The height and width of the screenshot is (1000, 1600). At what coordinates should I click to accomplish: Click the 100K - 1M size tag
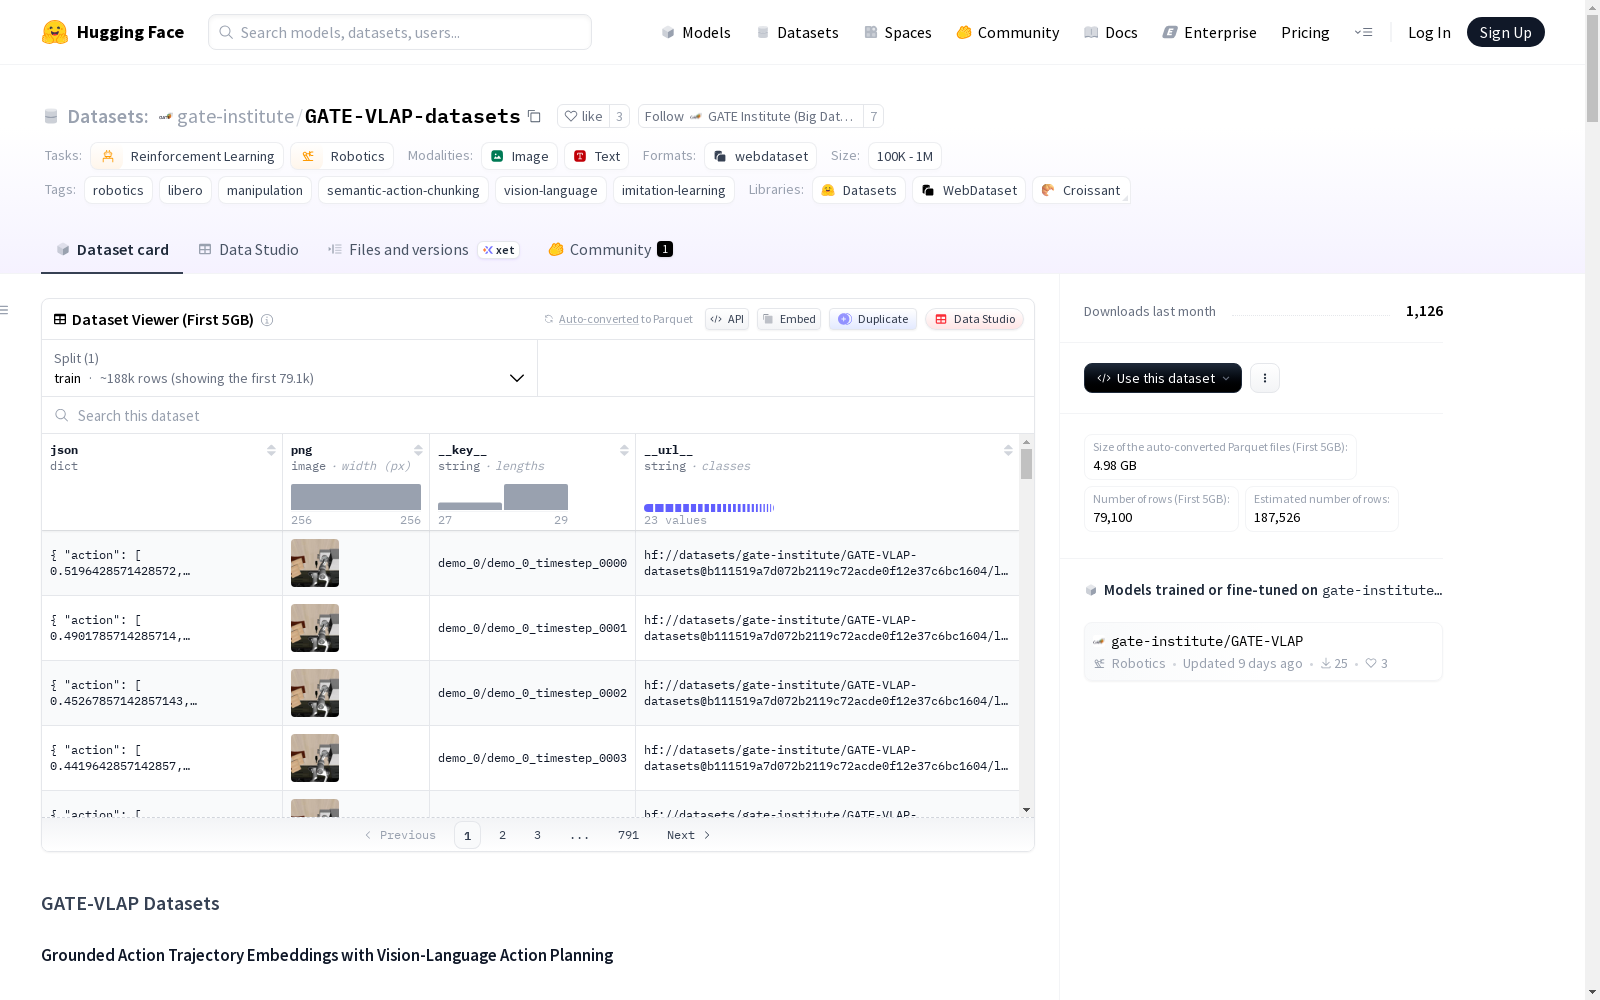click(904, 156)
